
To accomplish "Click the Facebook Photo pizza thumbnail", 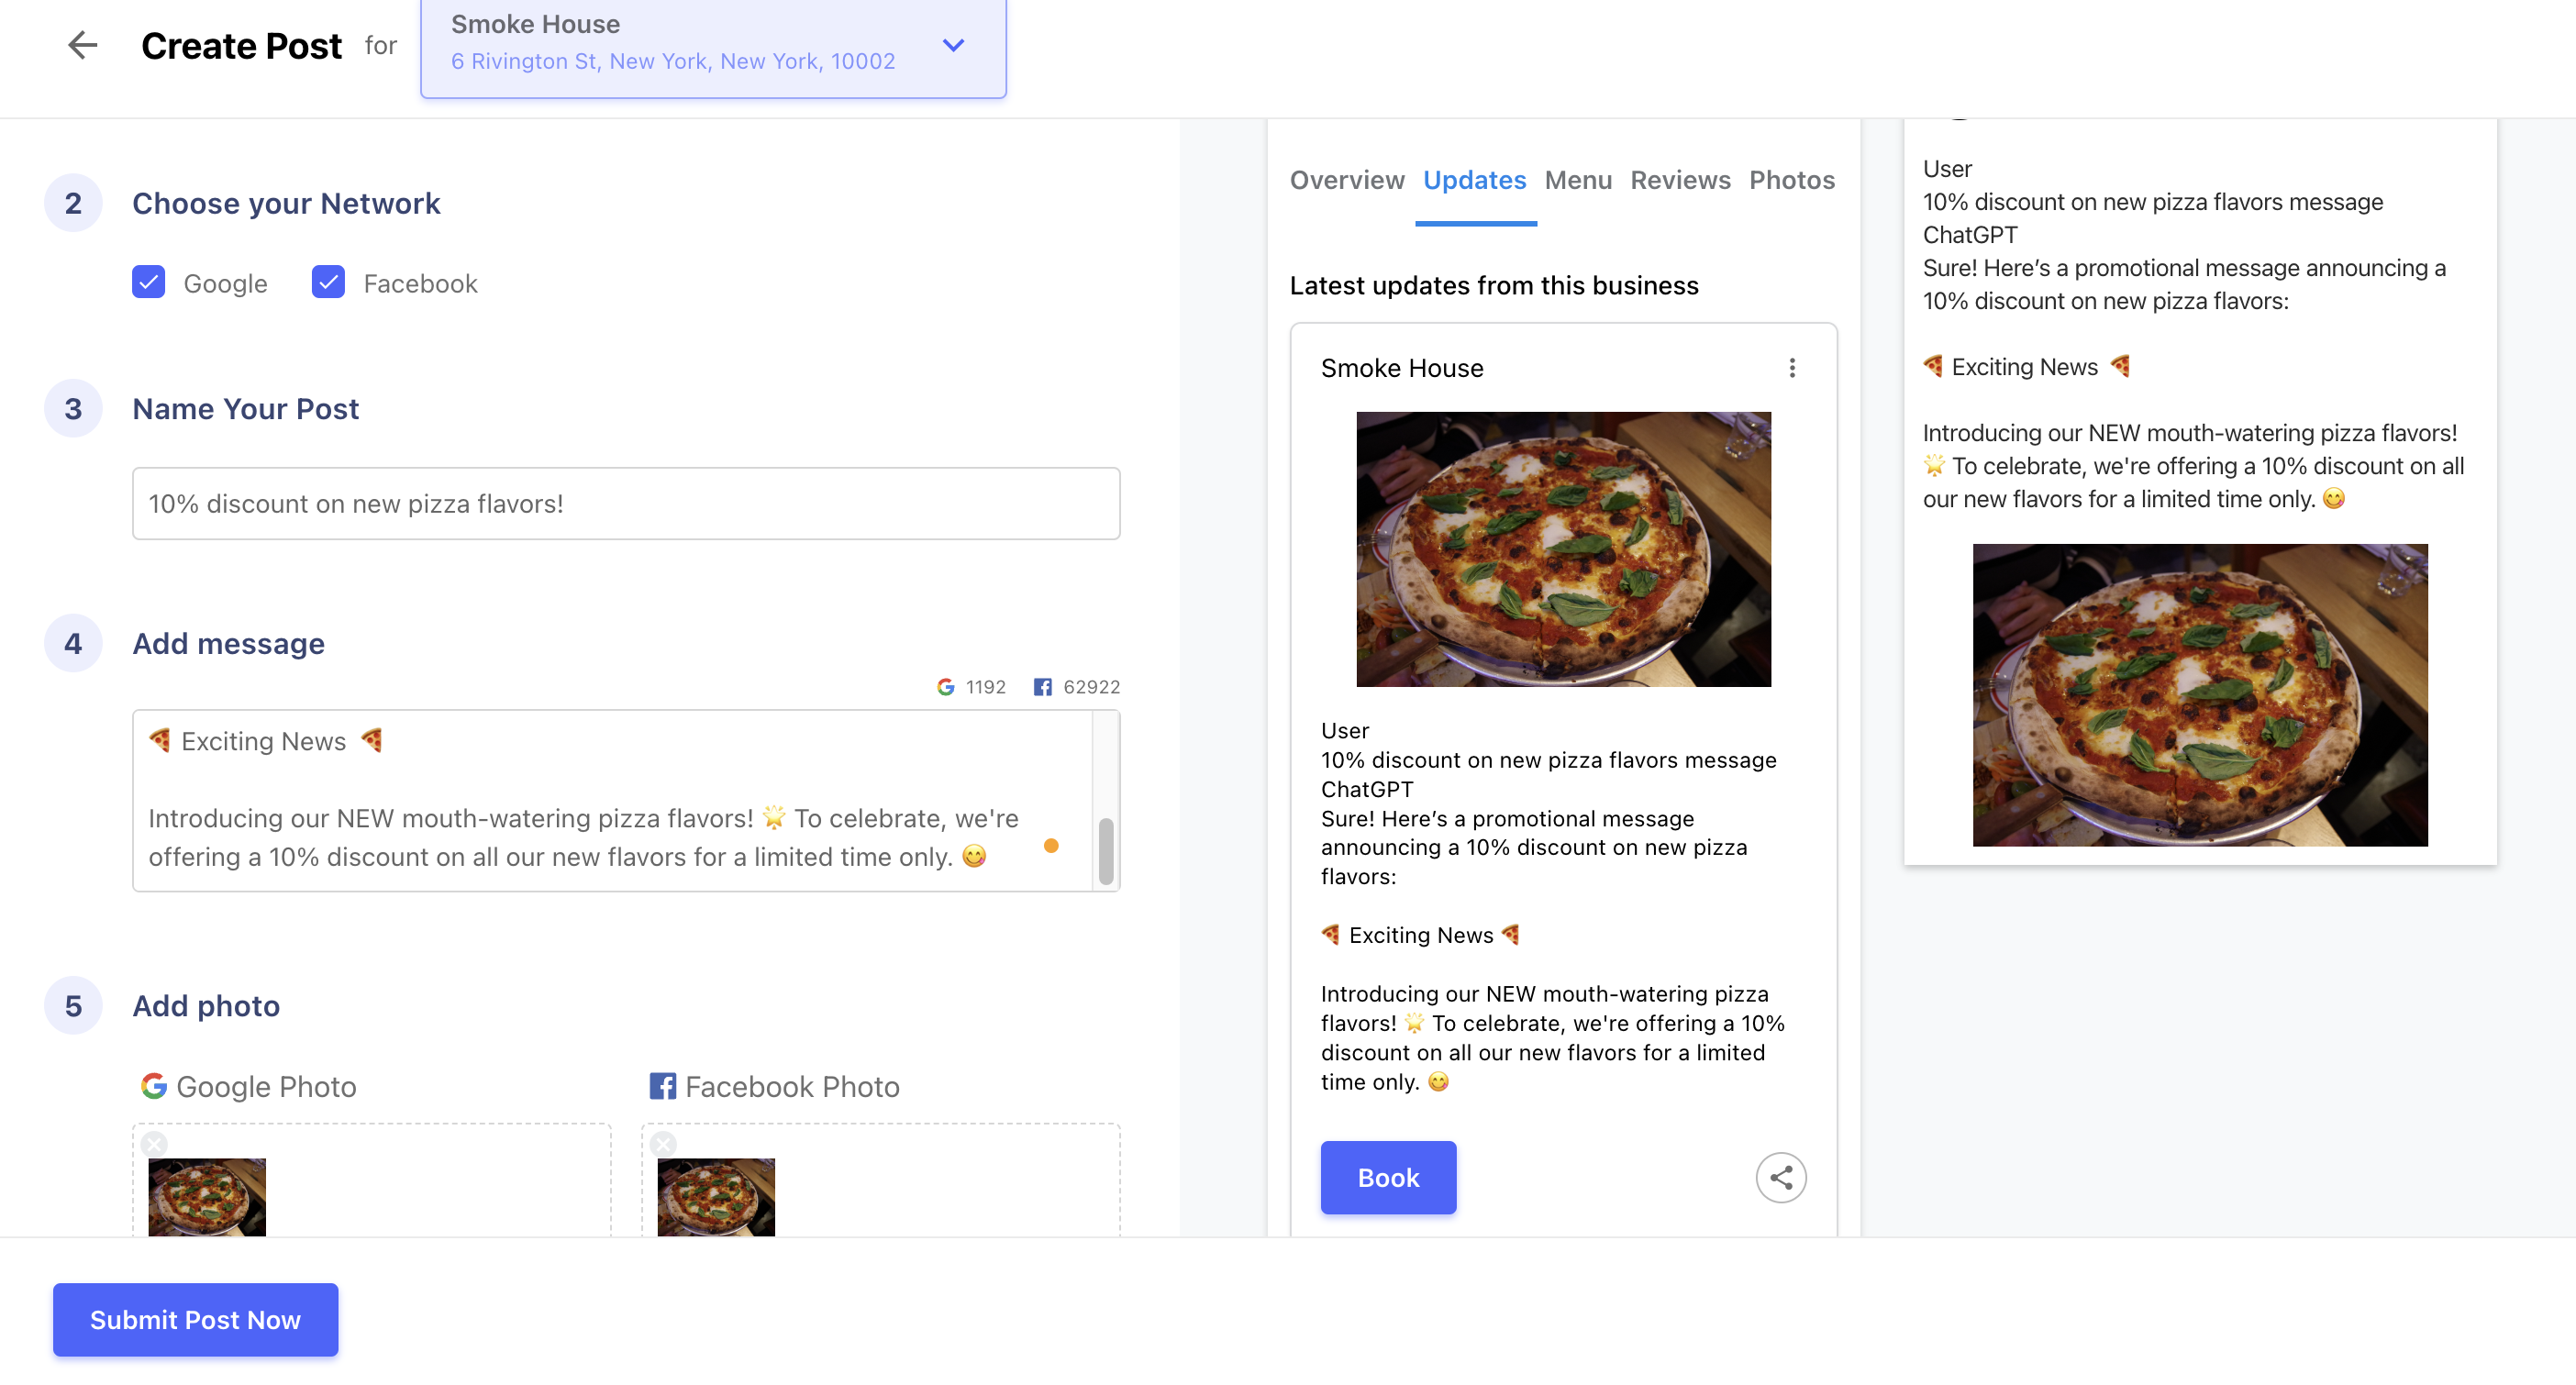I will pos(716,1197).
